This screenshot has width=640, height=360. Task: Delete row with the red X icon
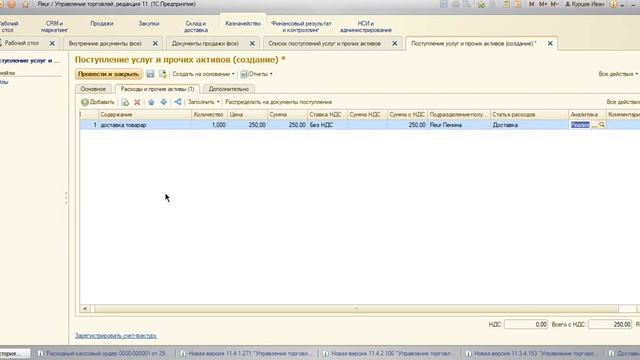137,102
